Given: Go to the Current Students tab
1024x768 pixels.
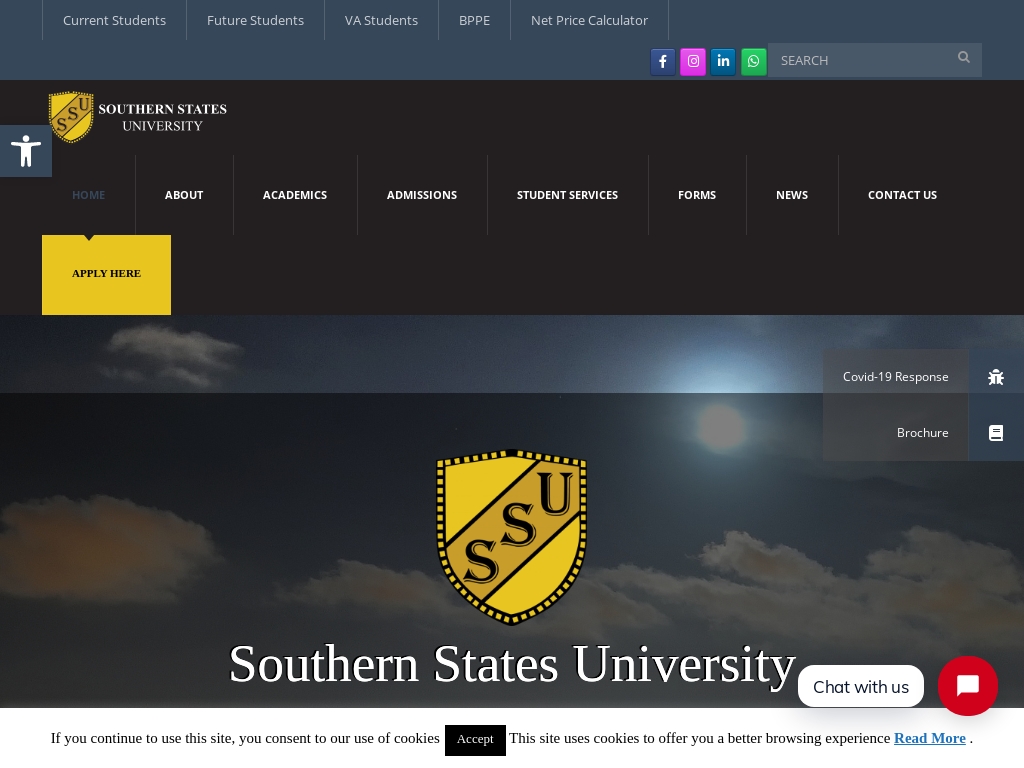Looking at the screenshot, I should (114, 20).
